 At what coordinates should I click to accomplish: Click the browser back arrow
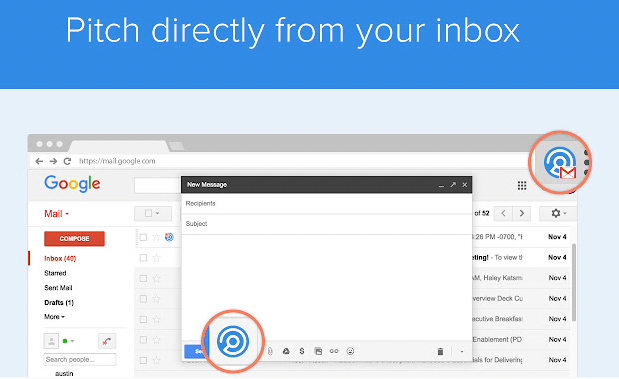point(39,161)
